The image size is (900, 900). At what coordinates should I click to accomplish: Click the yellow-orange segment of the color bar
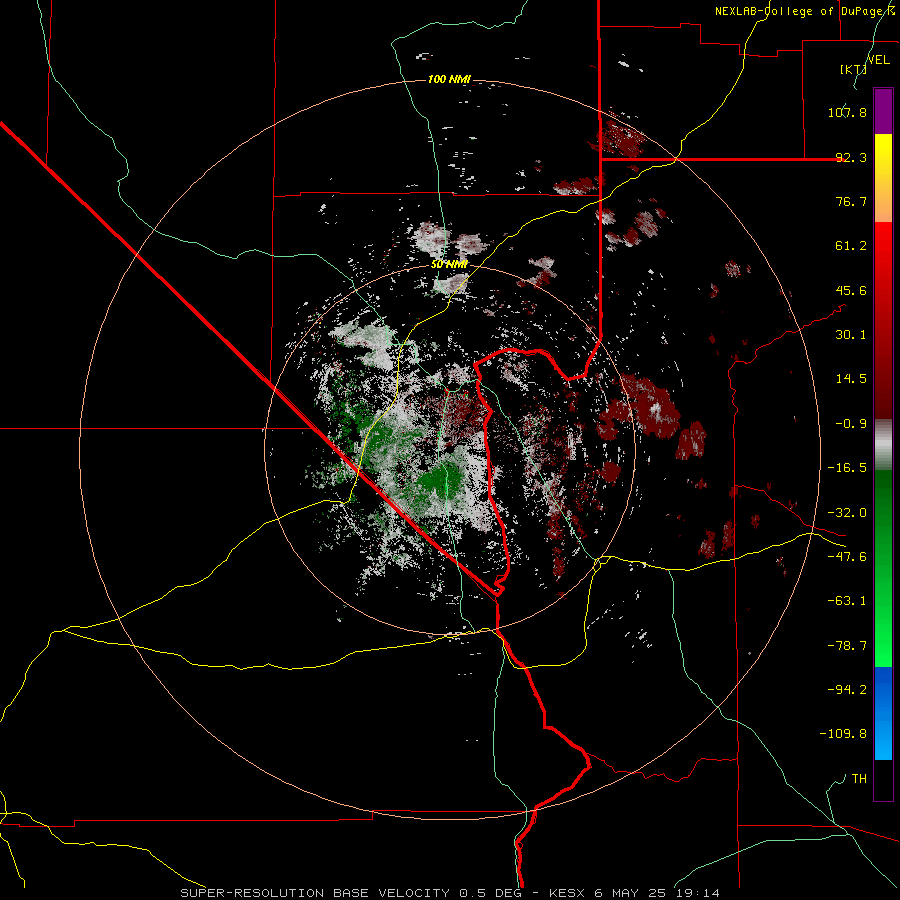click(883, 178)
